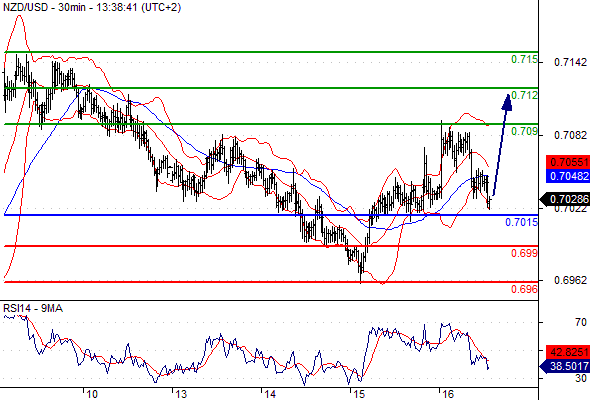Click the 0.7015 blue pivot label
This screenshot has height=400, width=590.
click(x=521, y=222)
